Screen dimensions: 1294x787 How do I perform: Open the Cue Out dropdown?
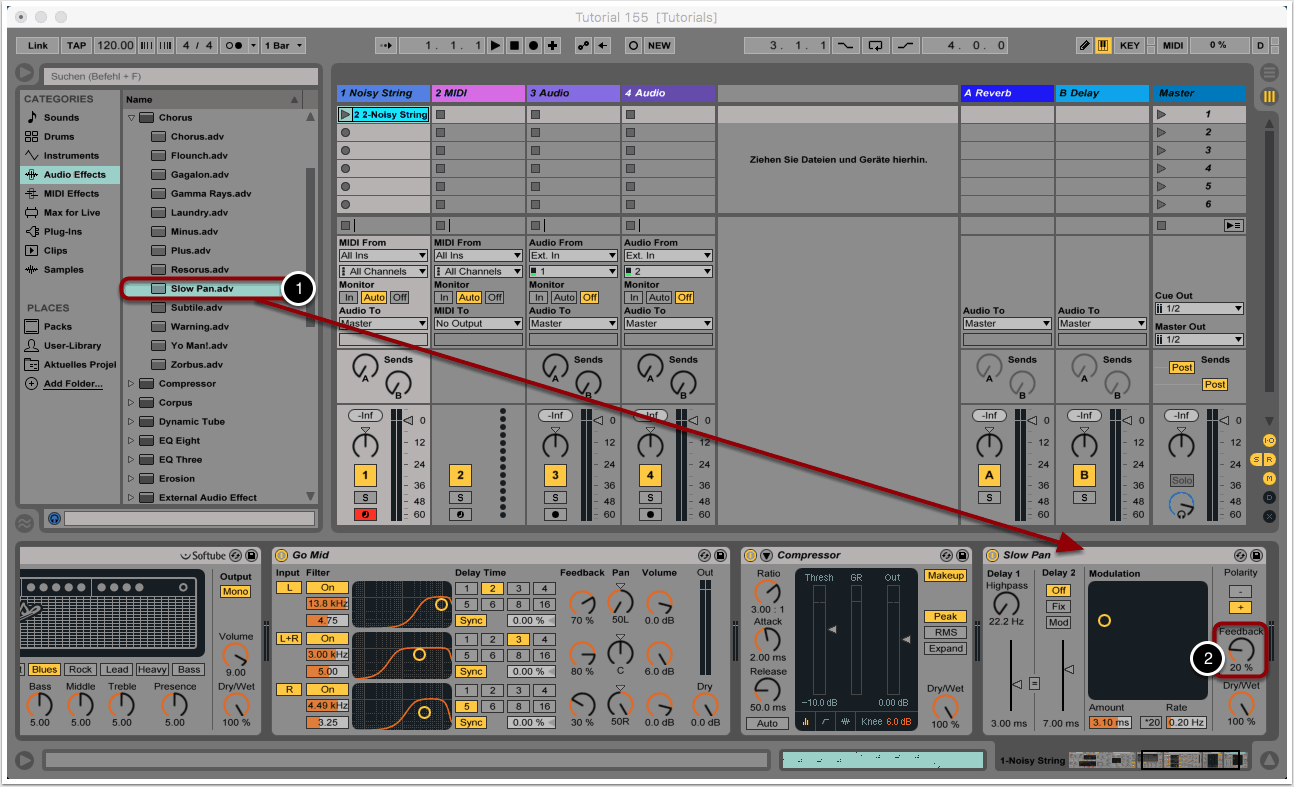point(1199,309)
